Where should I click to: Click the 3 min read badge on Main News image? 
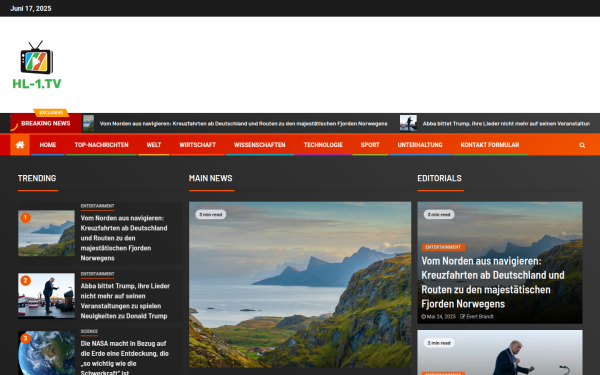[211, 214]
